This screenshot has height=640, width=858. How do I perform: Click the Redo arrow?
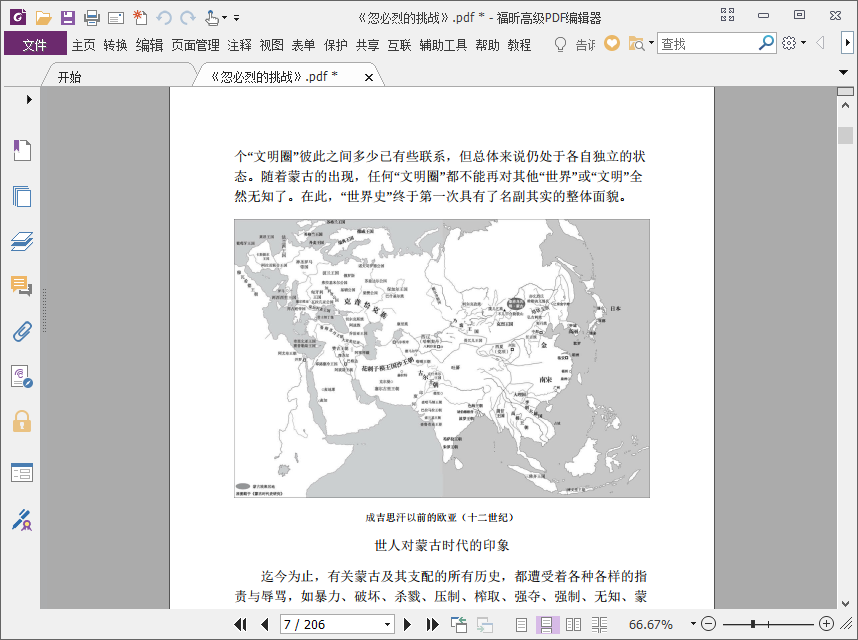(188, 18)
